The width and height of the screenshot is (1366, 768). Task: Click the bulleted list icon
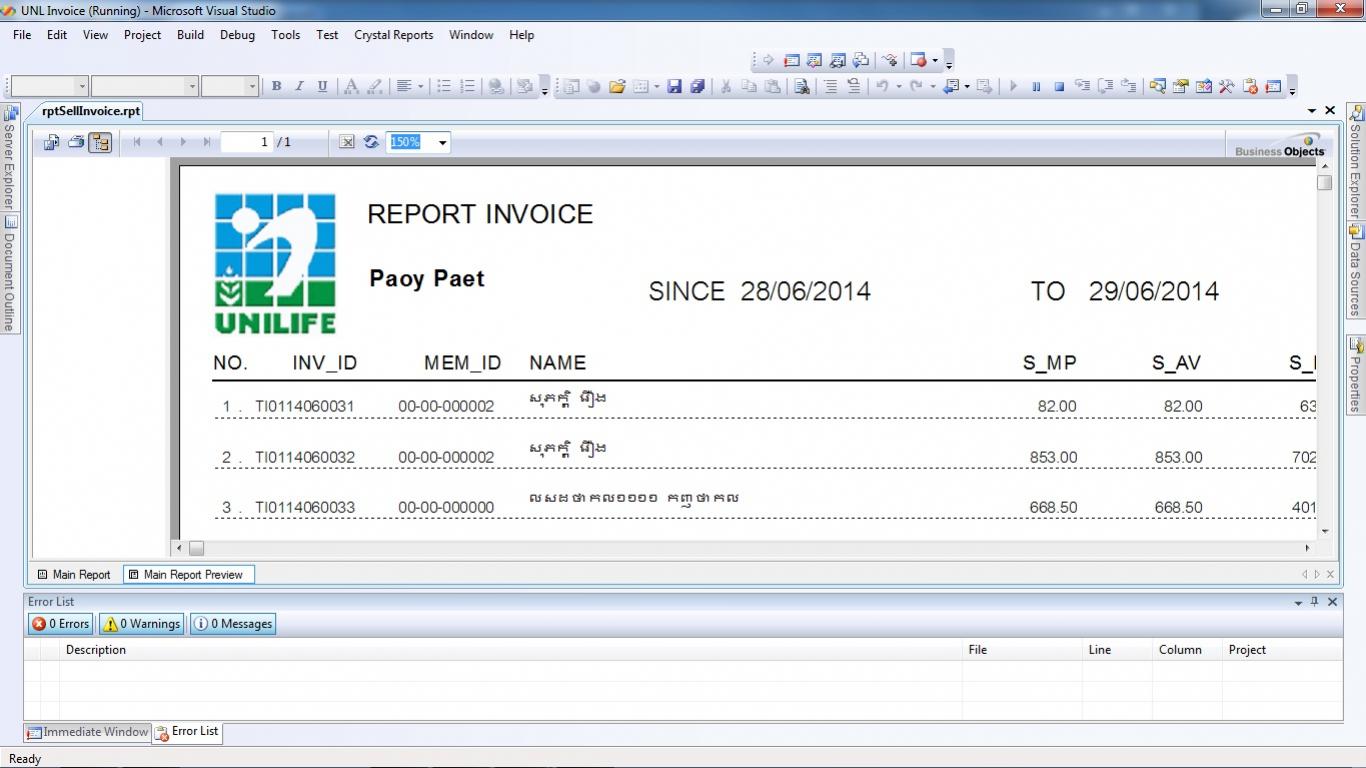click(444, 86)
